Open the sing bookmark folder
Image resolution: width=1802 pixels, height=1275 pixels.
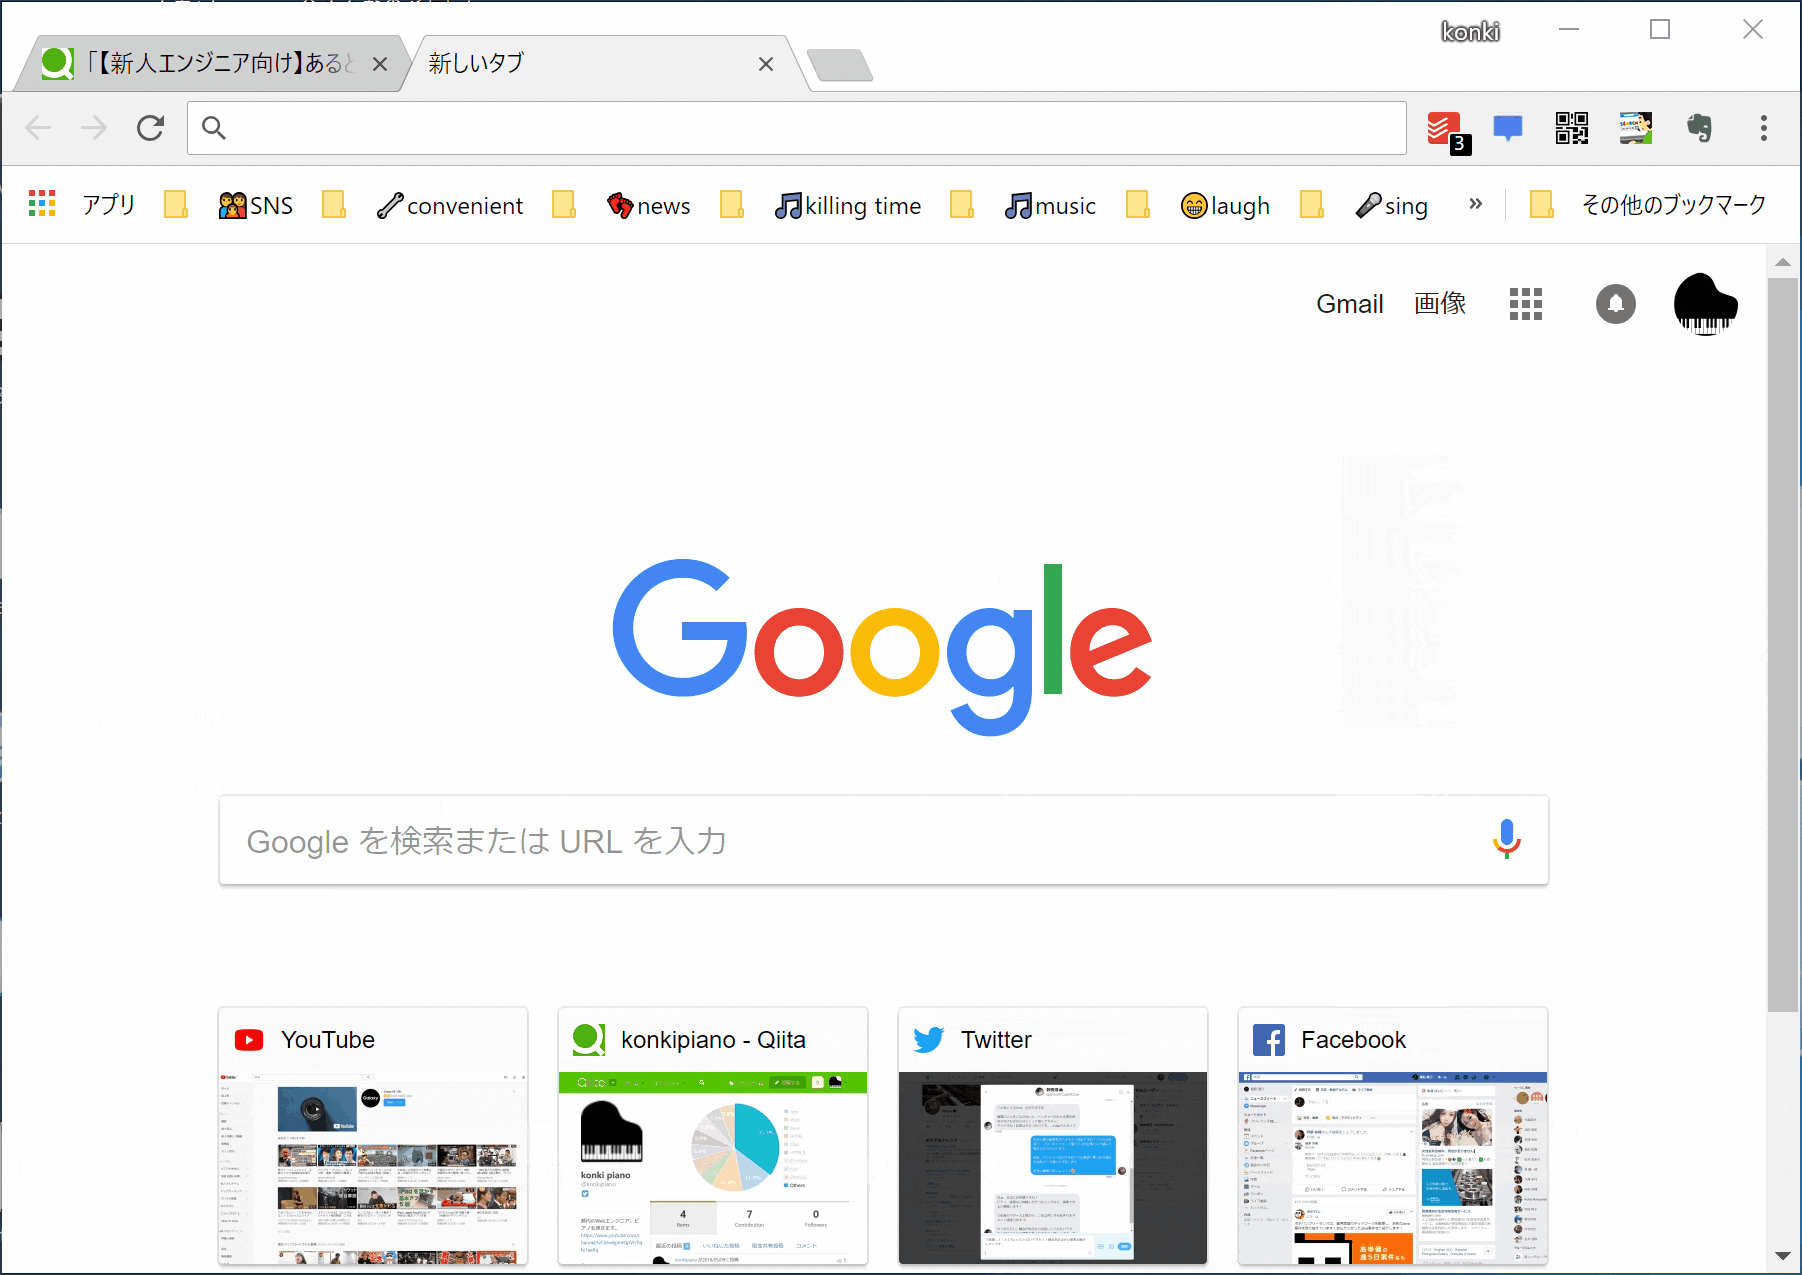(1391, 205)
